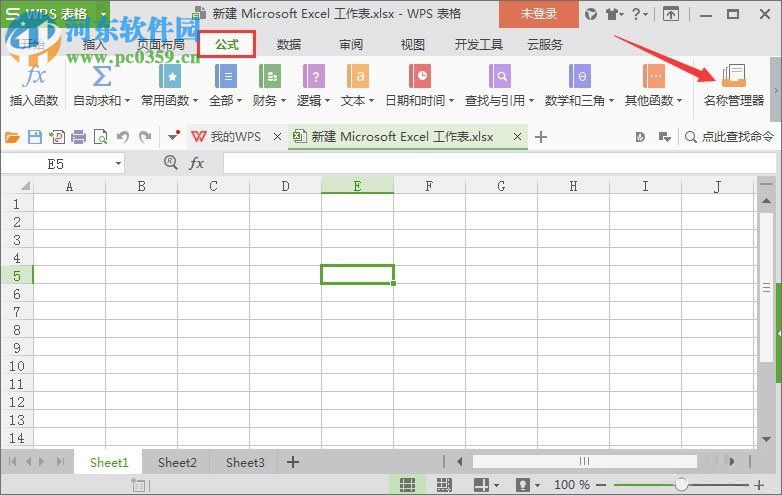The image size is (782, 495).
Task: Click the fx button beside formula bar
Action: [196, 163]
